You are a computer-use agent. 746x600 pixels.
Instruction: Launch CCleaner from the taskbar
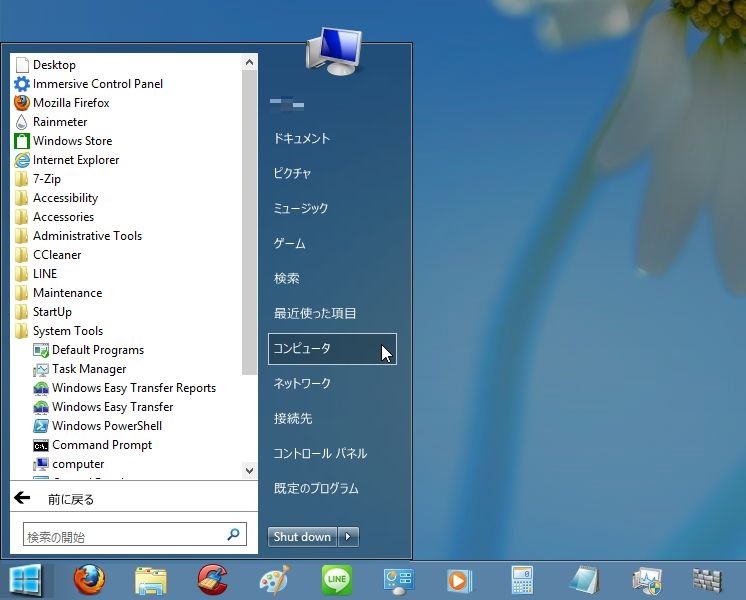coord(213,580)
